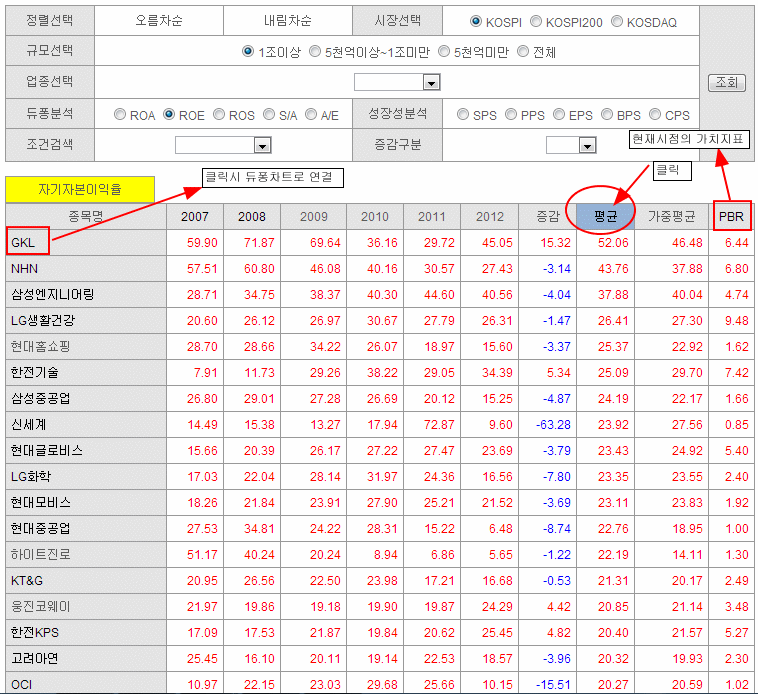This screenshot has height=694, width=758.
Task: Click the 증감 column header
Action: click(548, 216)
